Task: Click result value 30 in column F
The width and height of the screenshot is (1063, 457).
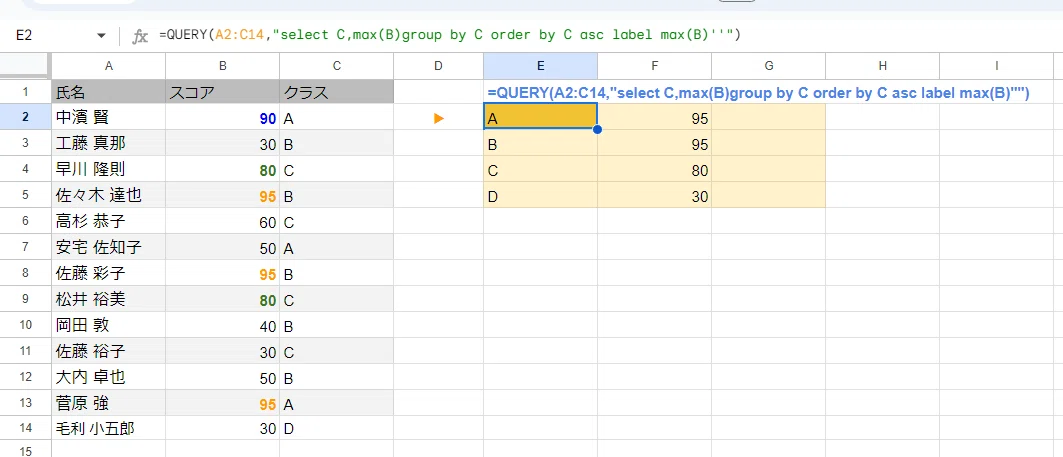Action: click(x=654, y=195)
